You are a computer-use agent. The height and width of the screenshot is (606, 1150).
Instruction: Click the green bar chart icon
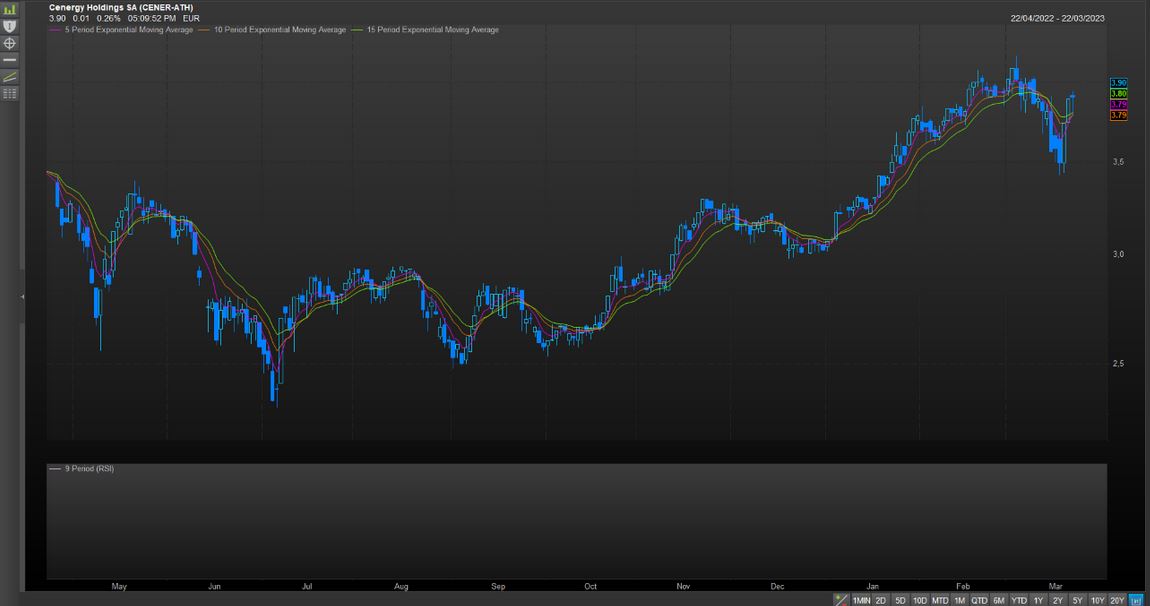coord(10,9)
